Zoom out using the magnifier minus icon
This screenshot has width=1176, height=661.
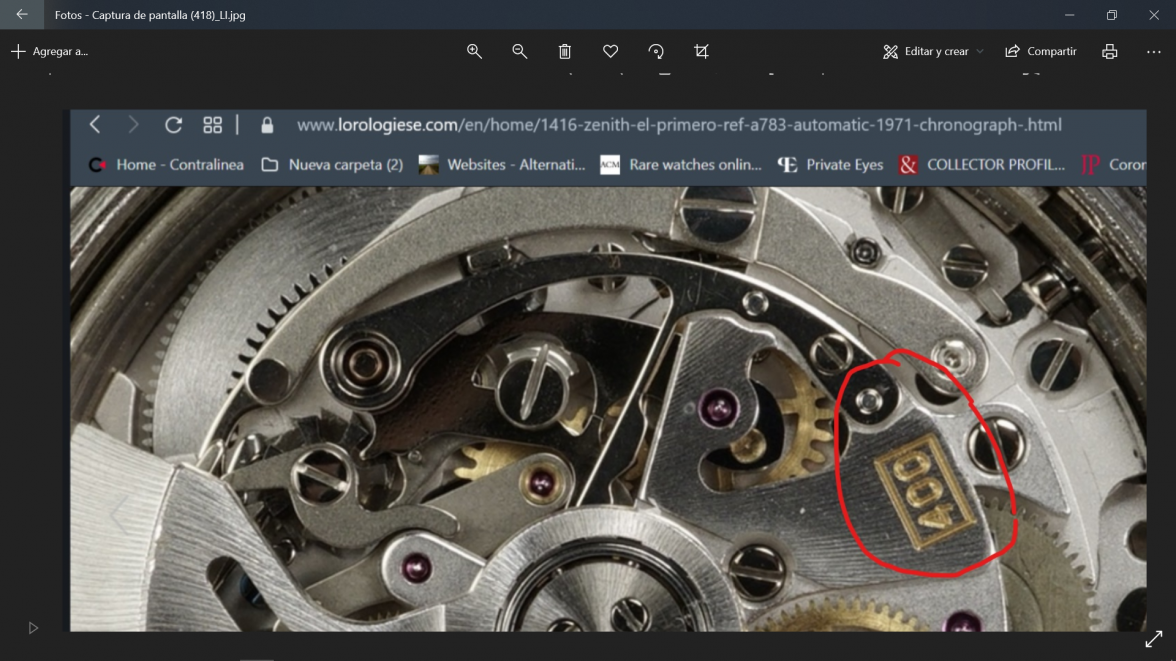click(x=519, y=51)
